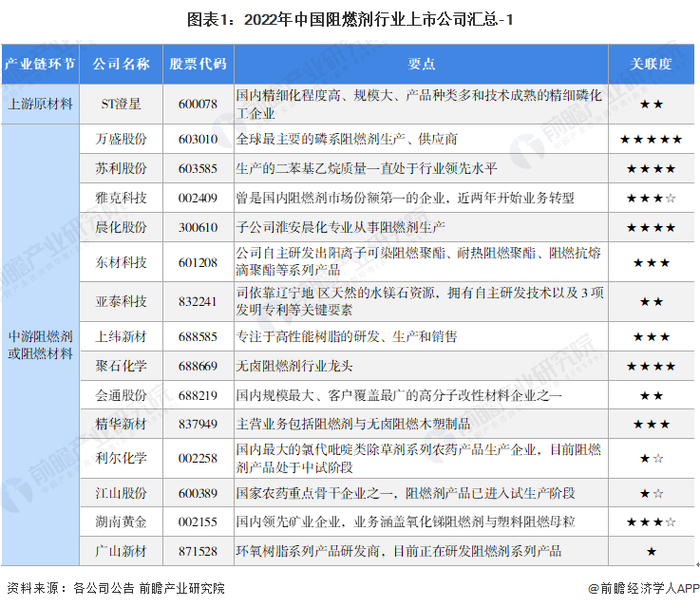The width and height of the screenshot is (700, 608).
Task: Select the 要点 column header
Action: (421, 64)
